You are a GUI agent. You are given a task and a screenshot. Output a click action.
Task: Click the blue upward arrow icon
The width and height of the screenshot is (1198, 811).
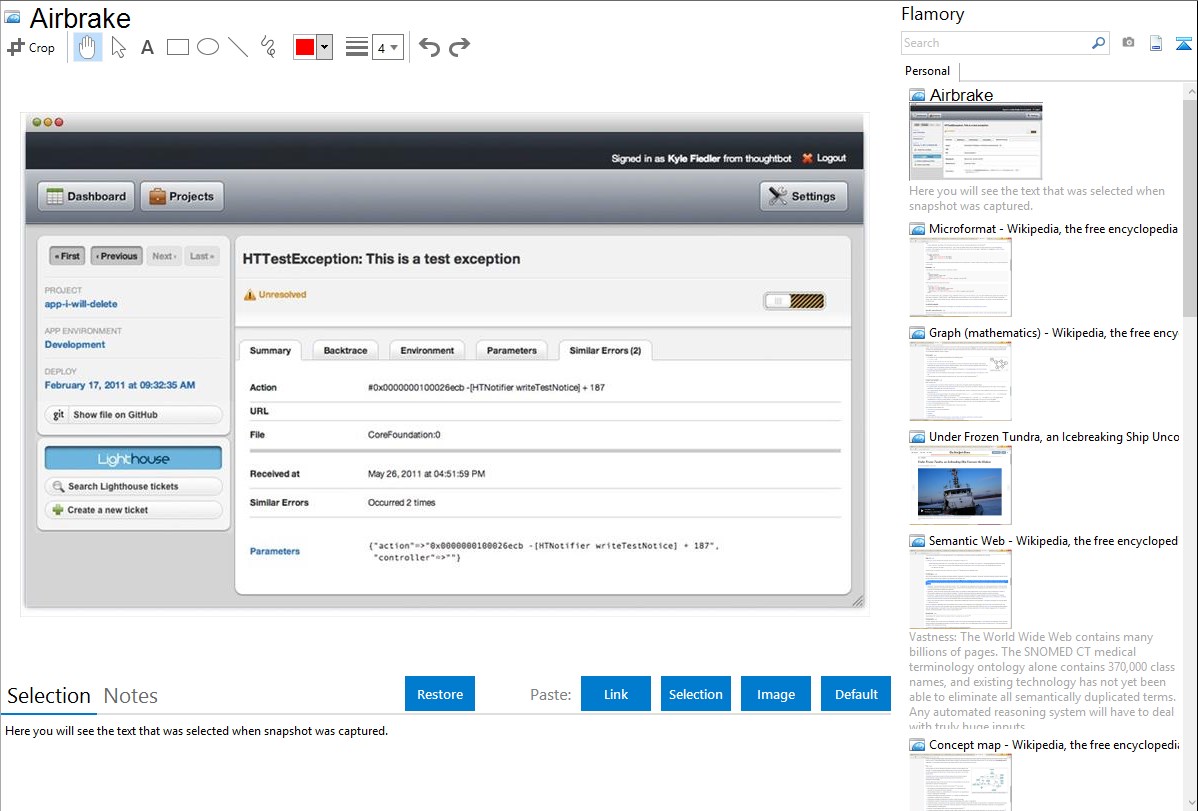(x=1183, y=43)
